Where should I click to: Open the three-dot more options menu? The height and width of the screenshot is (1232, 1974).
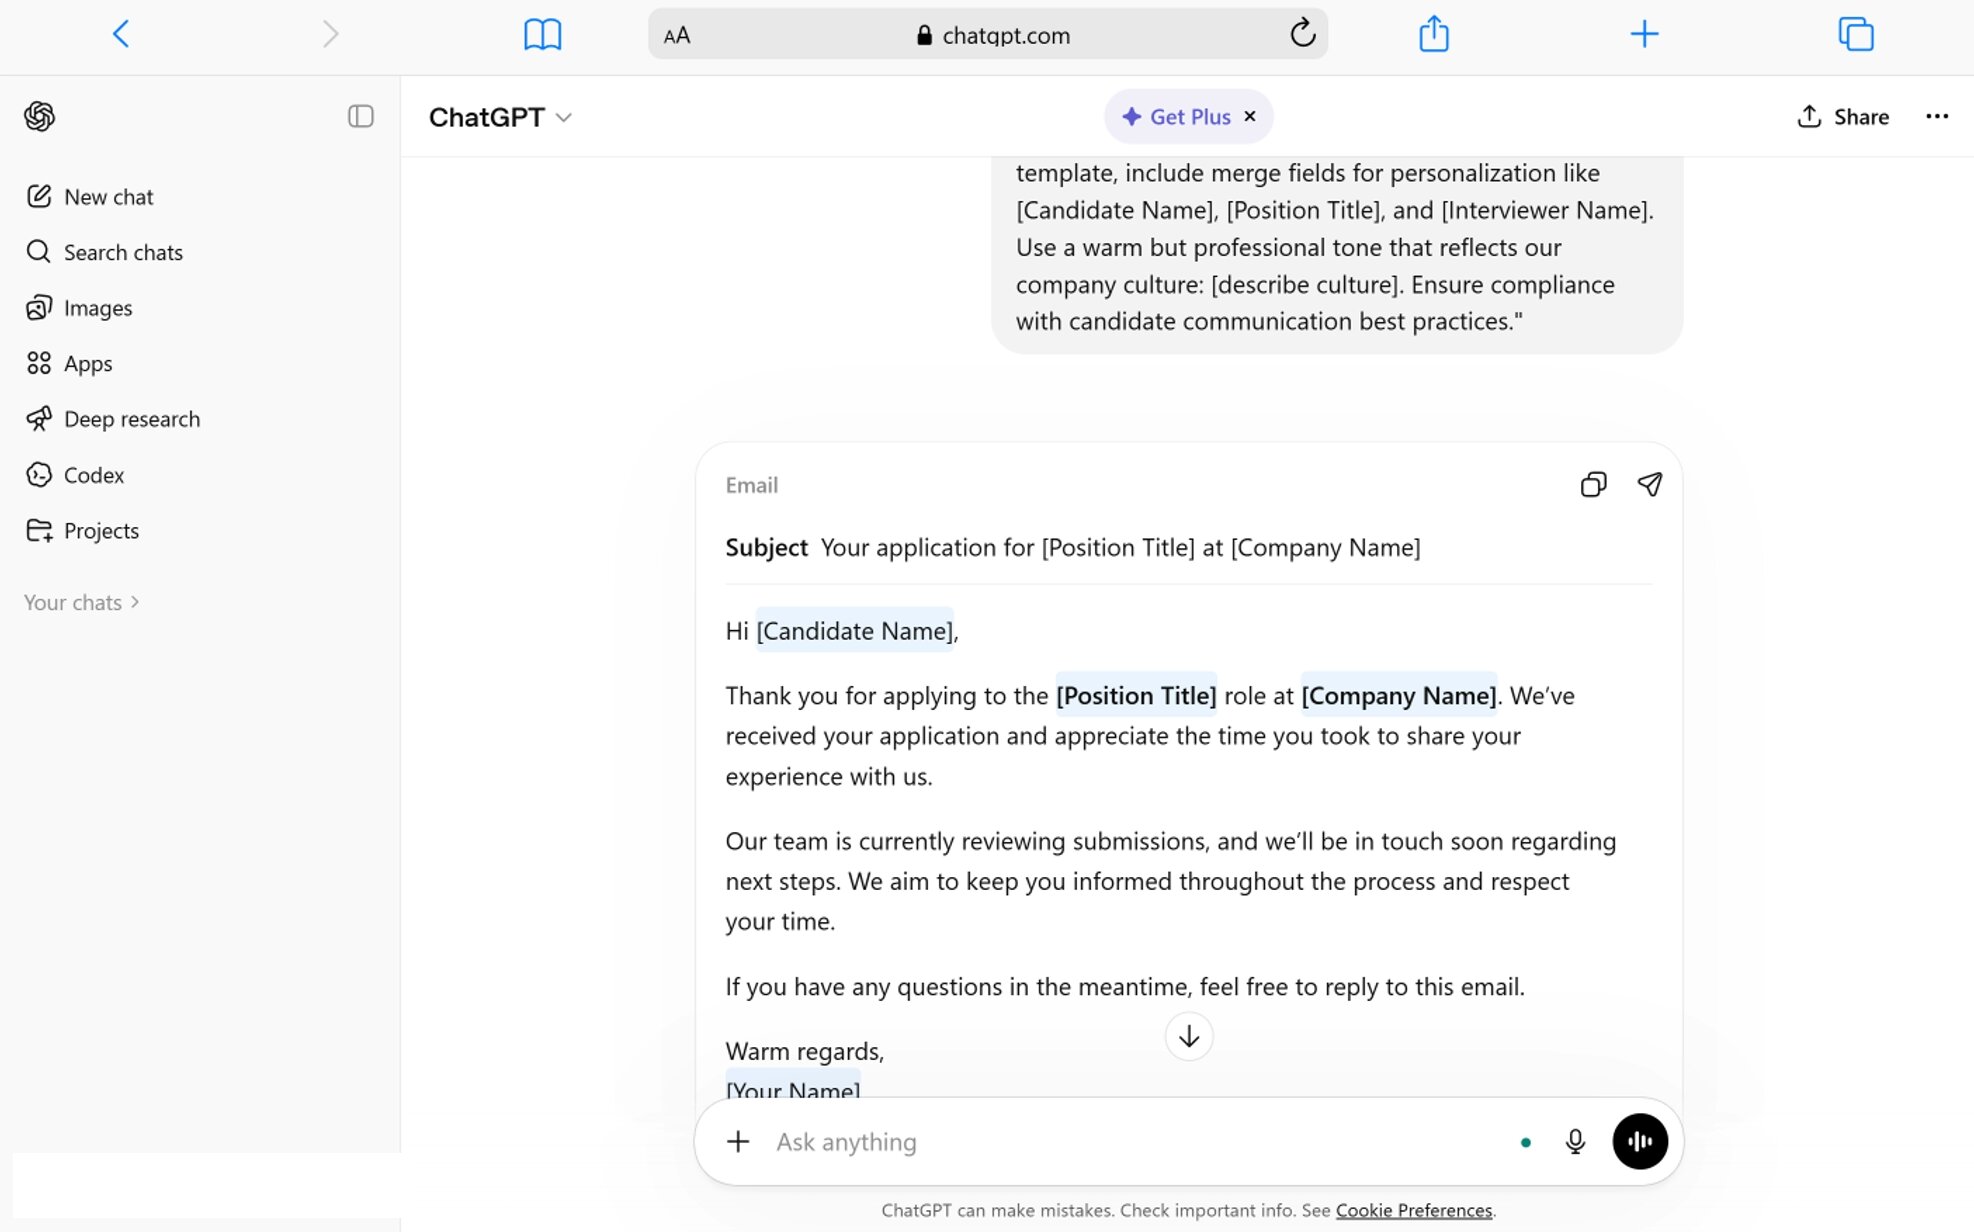pyautogui.click(x=1936, y=116)
